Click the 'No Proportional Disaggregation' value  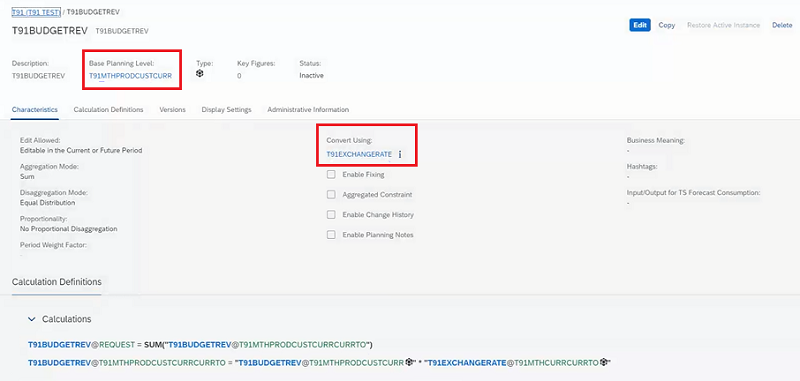(68, 228)
